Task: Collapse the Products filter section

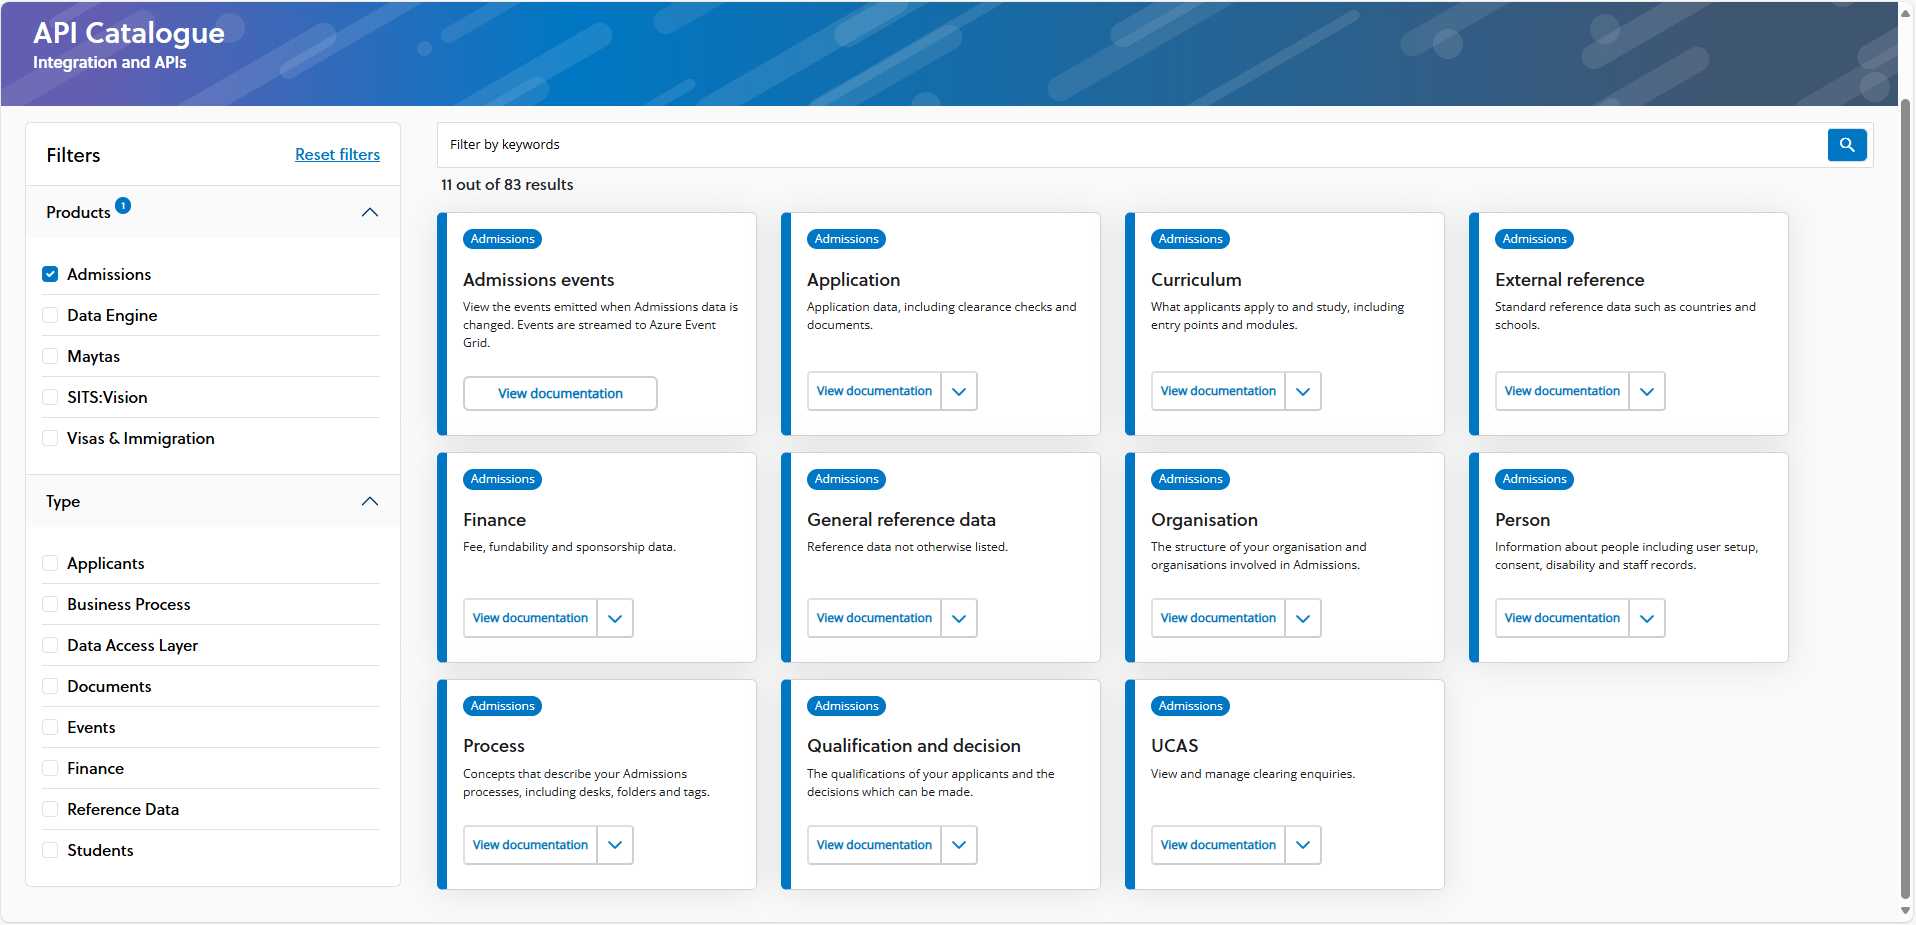Action: [369, 212]
